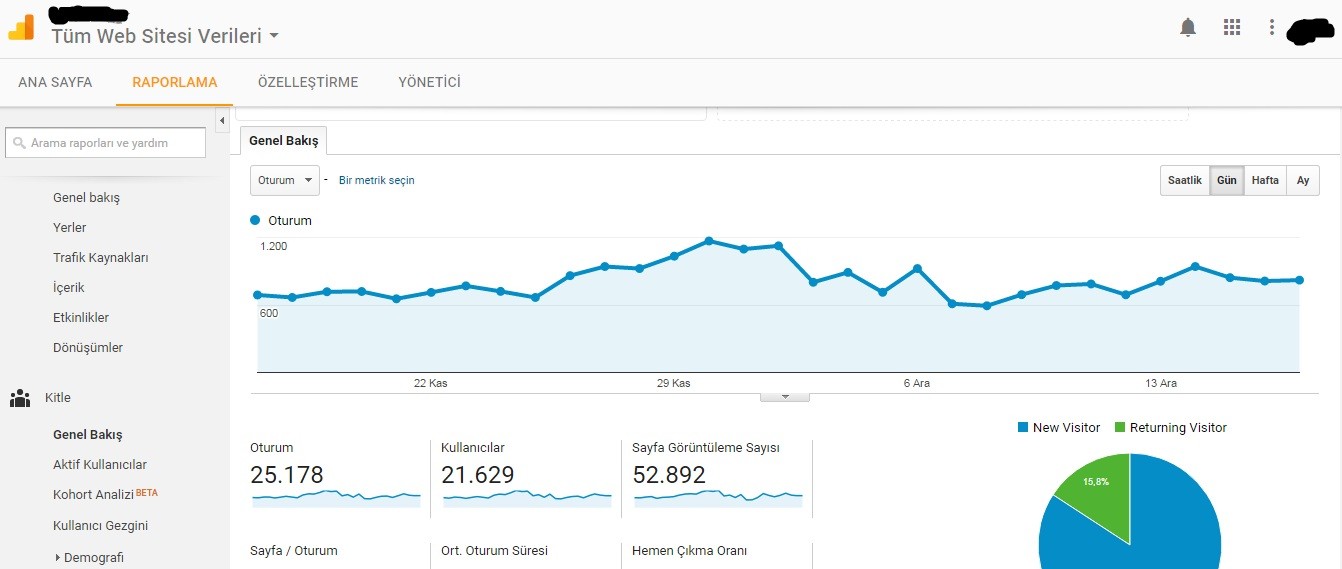Click the green Returning Visitor legend swatch
Image resolution: width=1342 pixels, height=569 pixels.
1120,427
